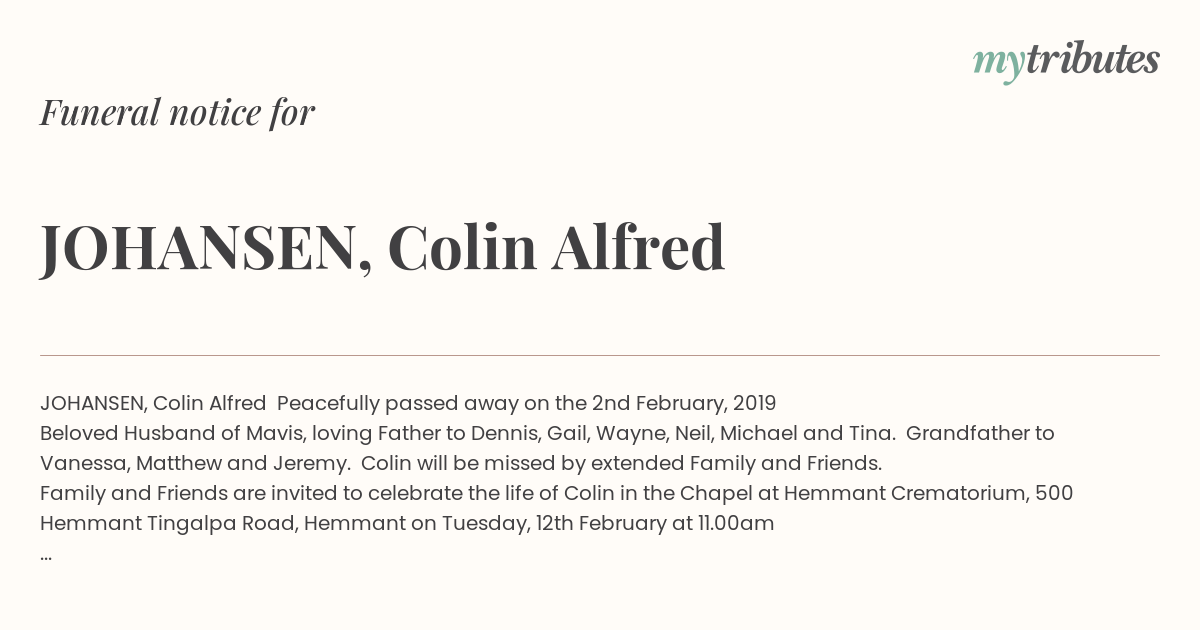This screenshot has width=1200, height=630.
Task: Click the '2nd February, 2019' date
Action: [x=684, y=403]
